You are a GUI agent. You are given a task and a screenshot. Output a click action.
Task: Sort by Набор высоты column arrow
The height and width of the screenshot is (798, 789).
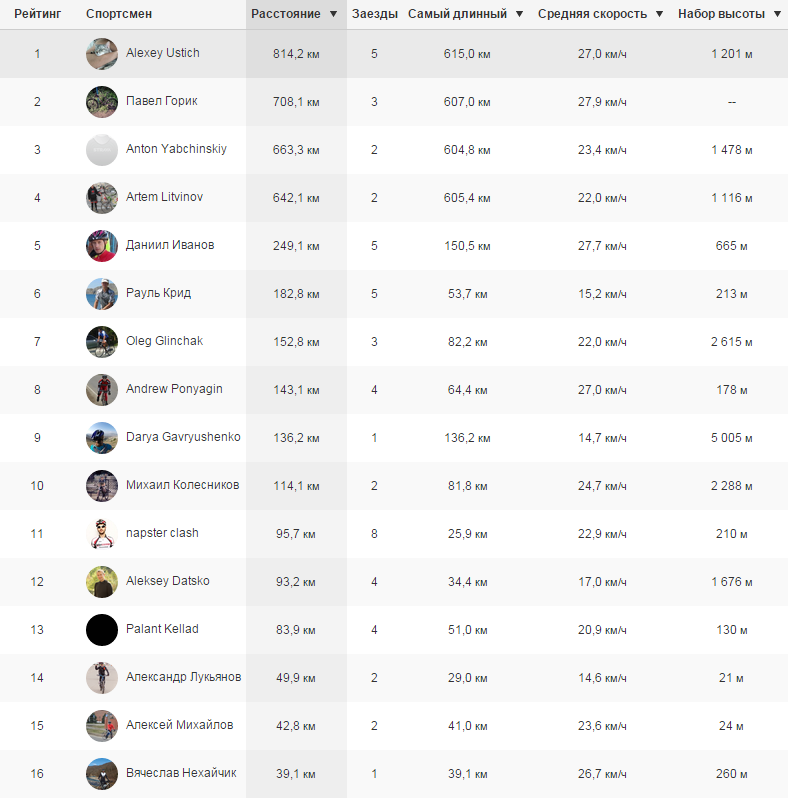point(777,15)
